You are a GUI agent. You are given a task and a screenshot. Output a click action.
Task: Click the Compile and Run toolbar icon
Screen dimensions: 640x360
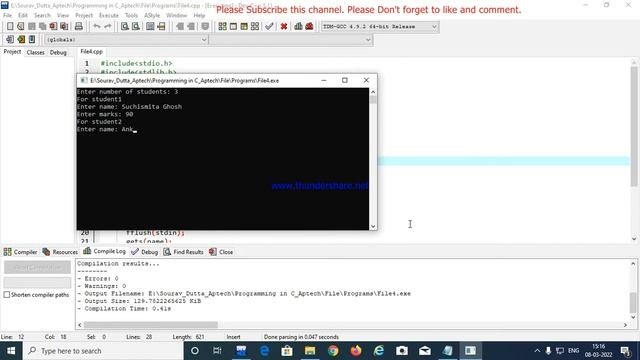tap(244, 27)
